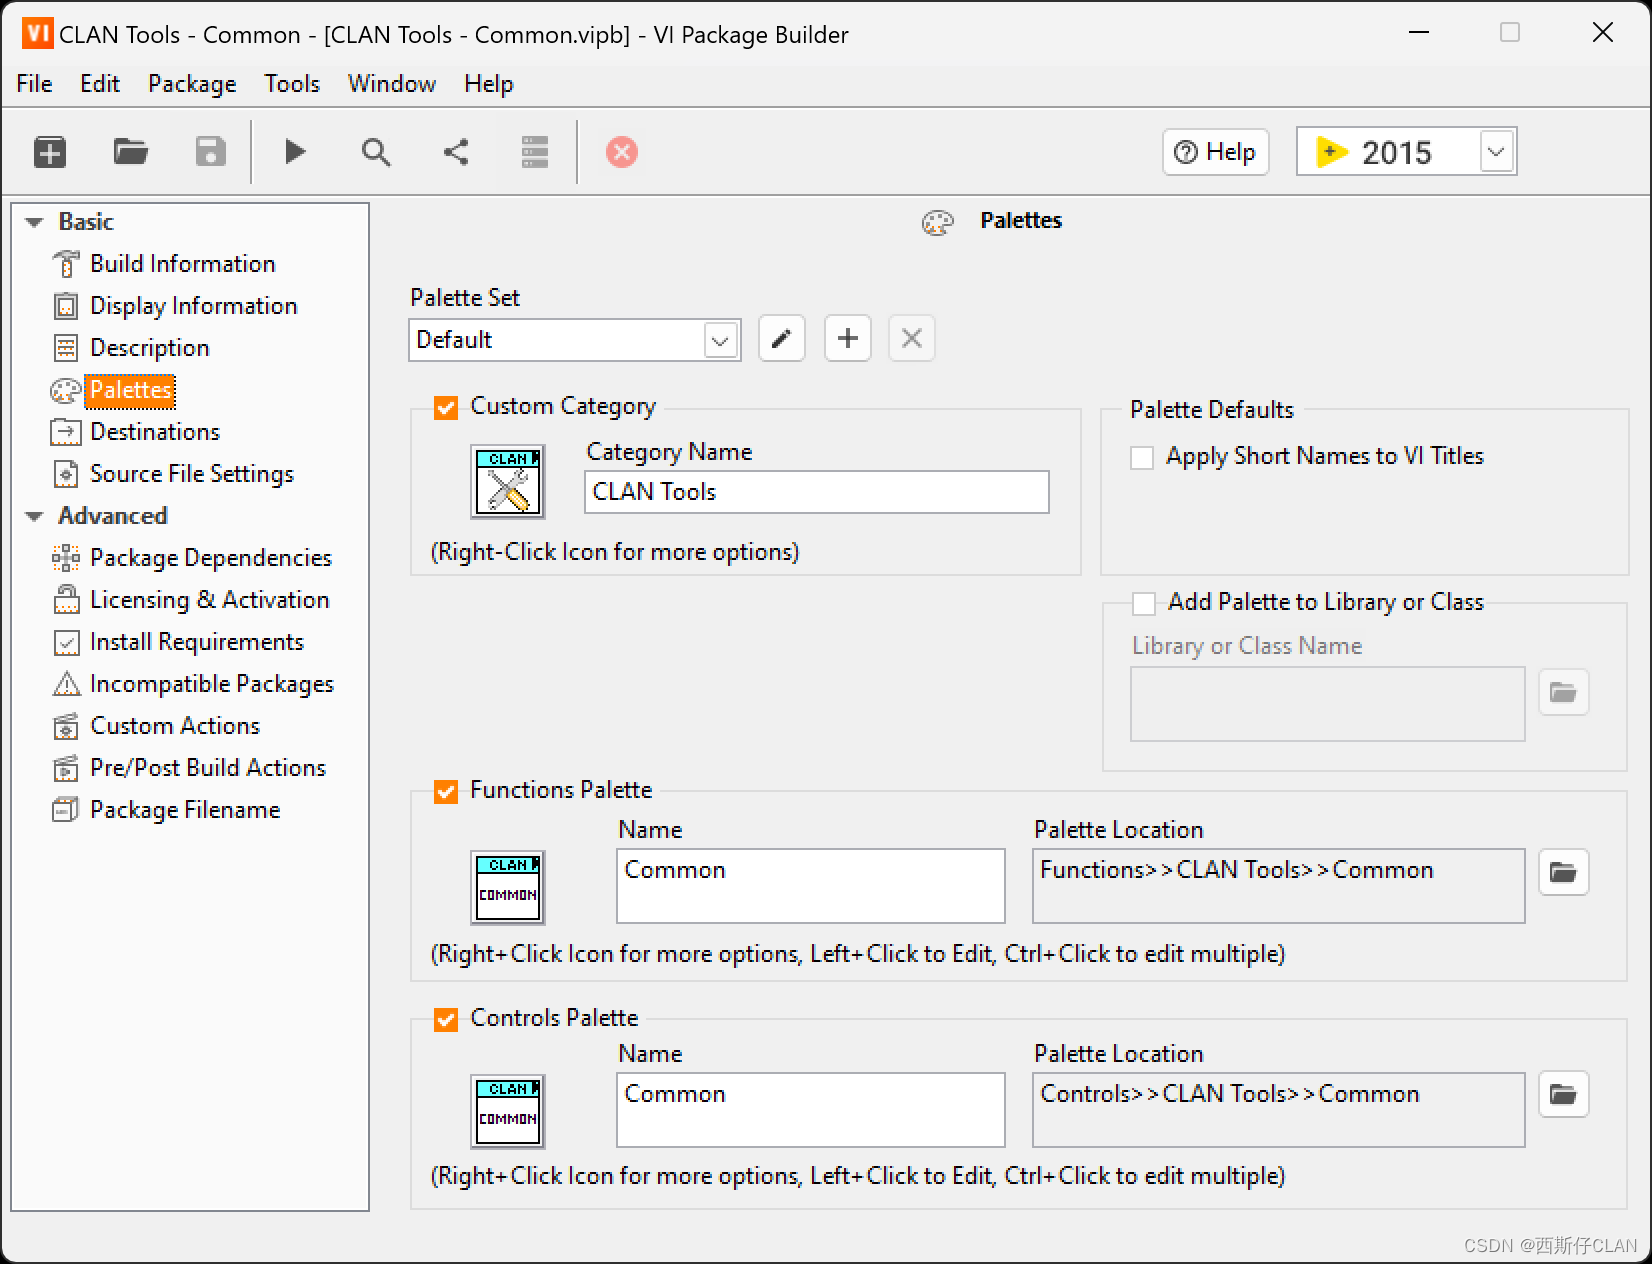Start a package build from the toolbar
The height and width of the screenshot is (1264, 1652).
pos(294,151)
